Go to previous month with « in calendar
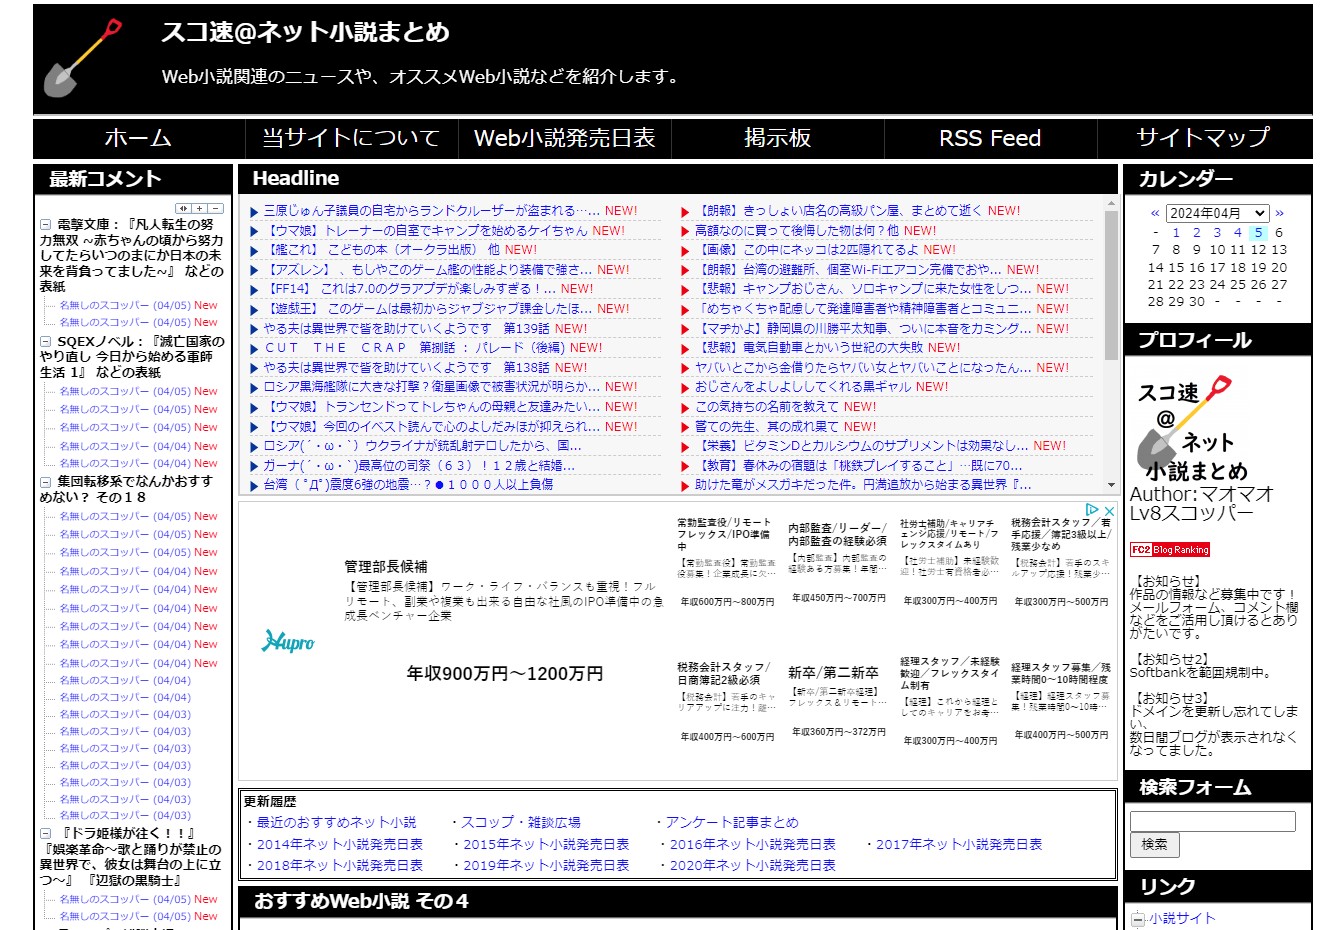1340x930 pixels. 1155,213
